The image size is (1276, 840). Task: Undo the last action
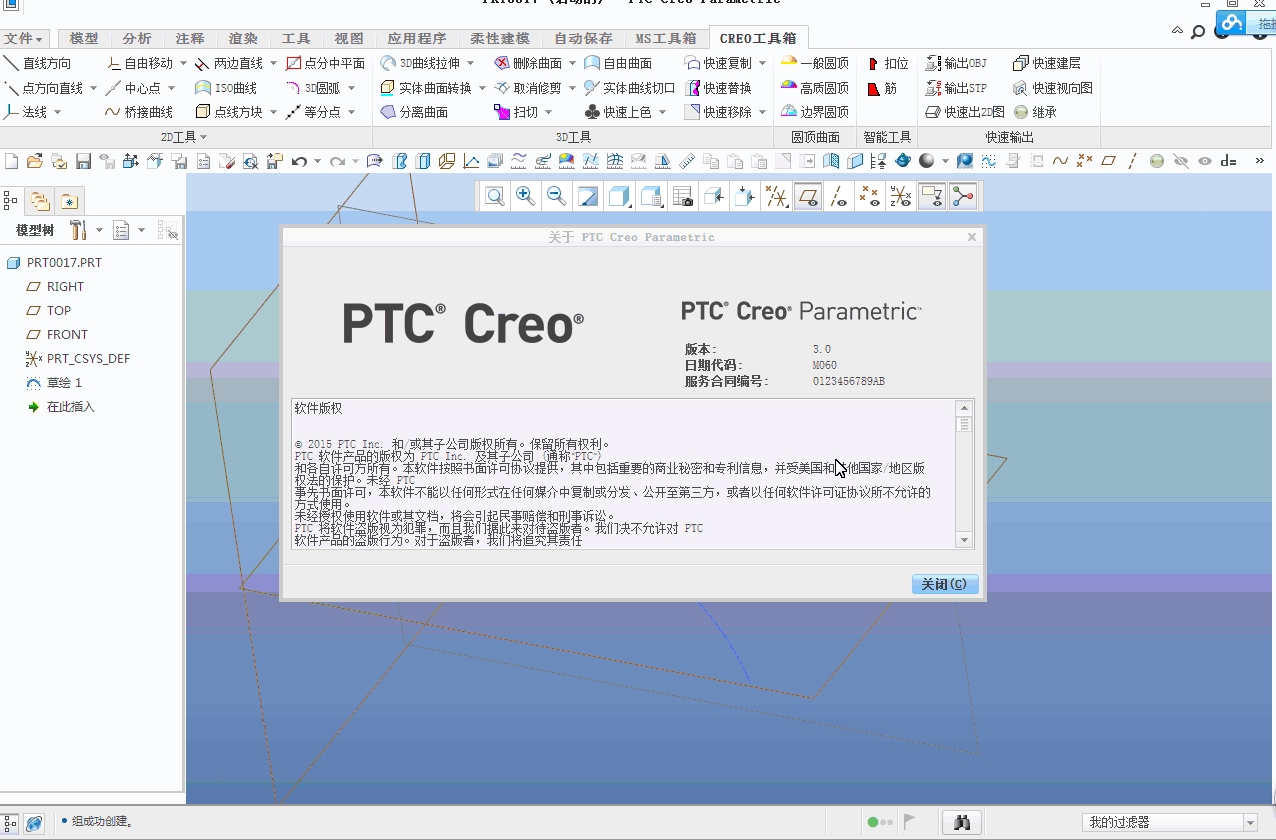click(298, 160)
